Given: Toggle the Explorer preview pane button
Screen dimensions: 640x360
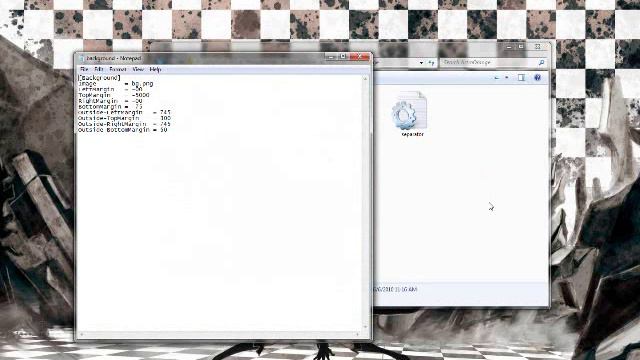Looking at the screenshot, I should [521, 77].
